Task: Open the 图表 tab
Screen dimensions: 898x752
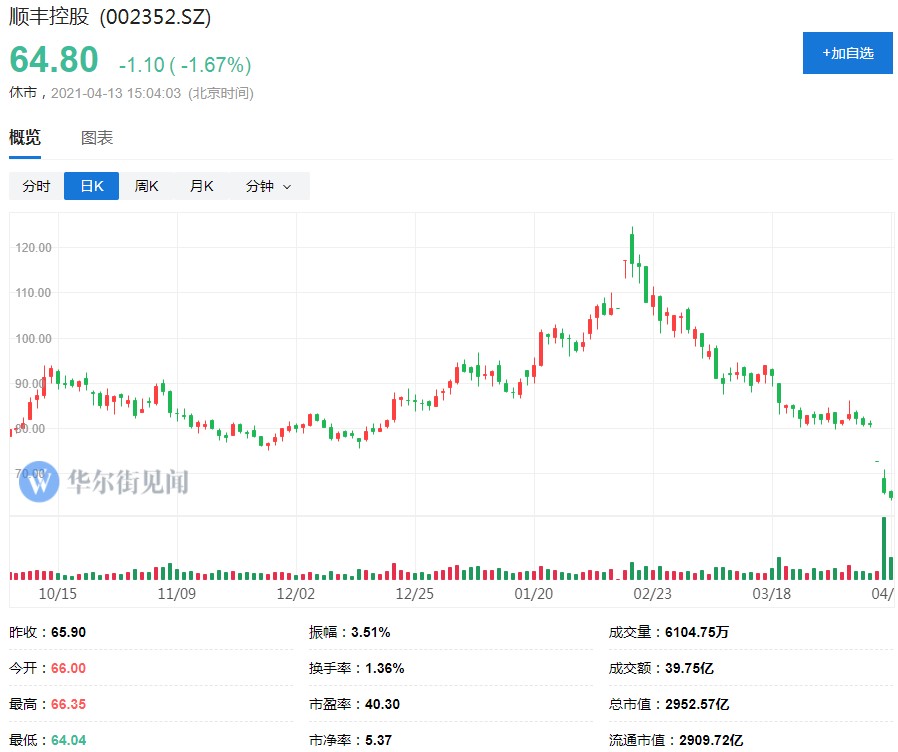Action: pos(97,138)
